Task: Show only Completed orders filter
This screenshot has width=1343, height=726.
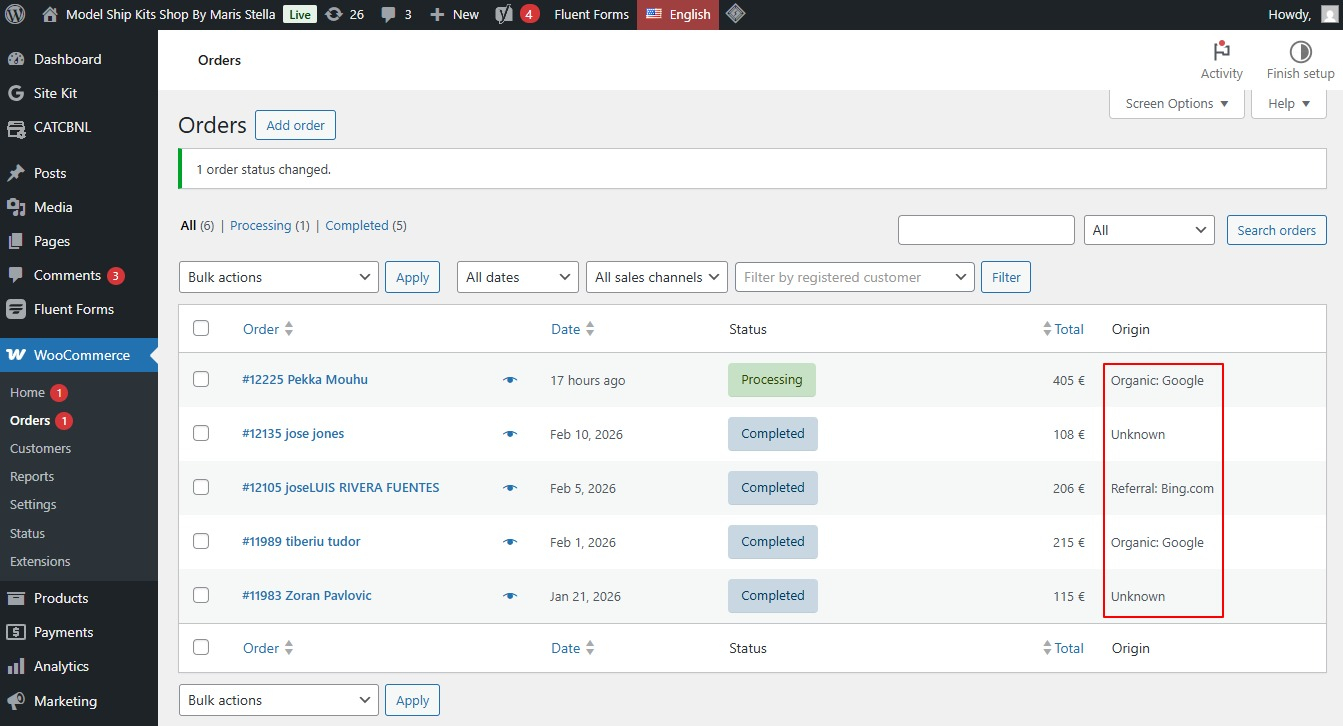Action: click(x=356, y=225)
